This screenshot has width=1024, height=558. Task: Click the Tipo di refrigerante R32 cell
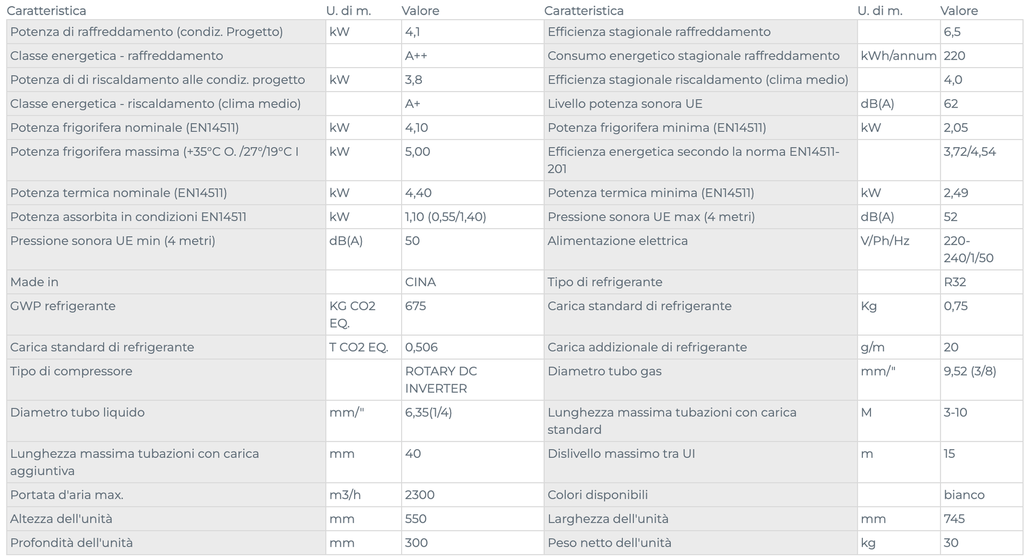(x=955, y=282)
